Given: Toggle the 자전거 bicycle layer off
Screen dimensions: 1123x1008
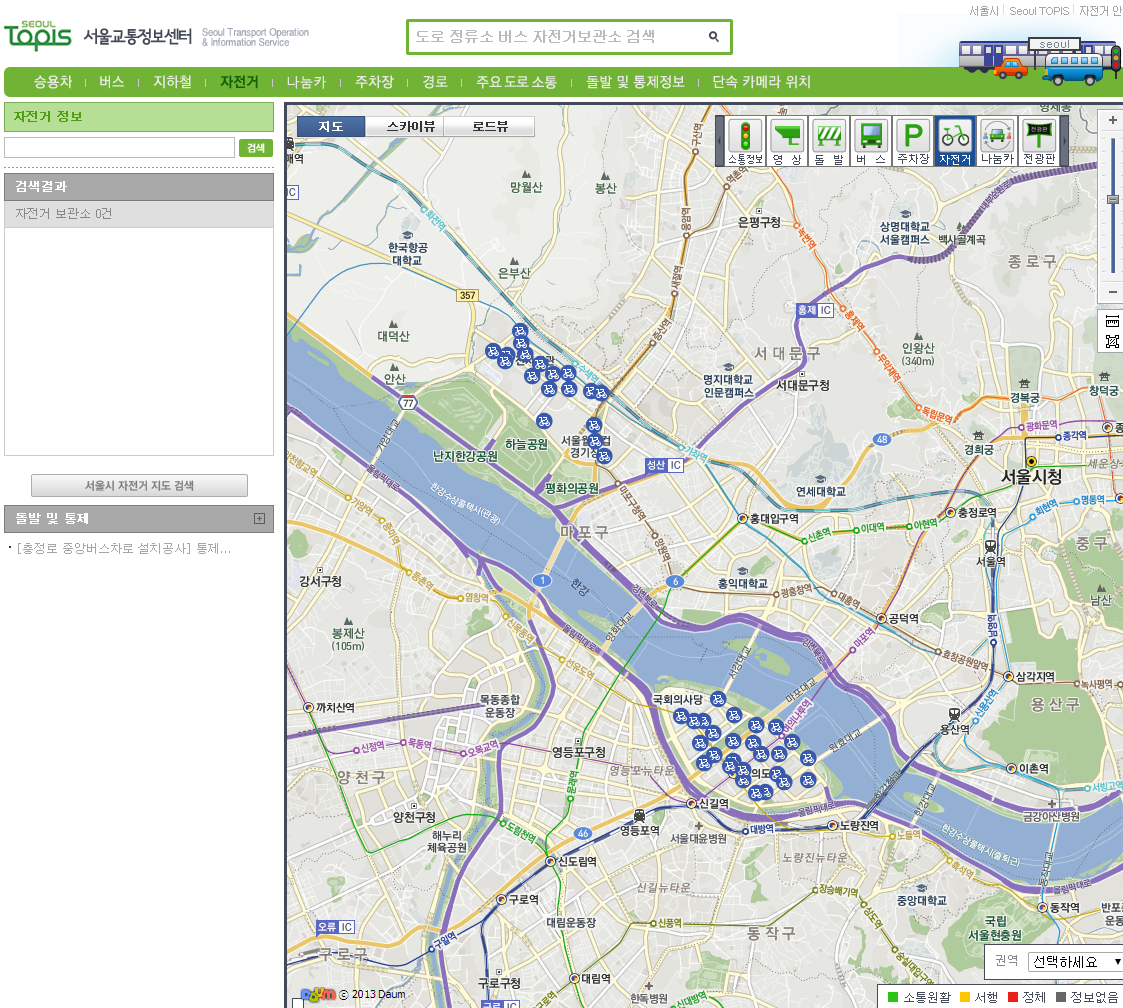Looking at the screenshot, I should tap(955, 140).
